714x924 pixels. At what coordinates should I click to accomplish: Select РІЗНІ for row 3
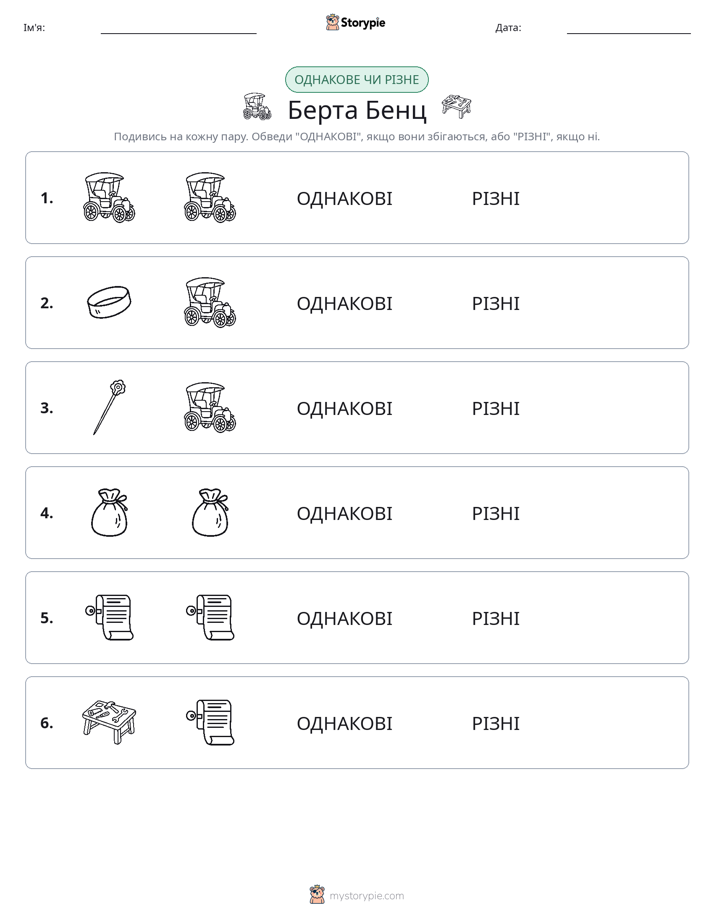point(495,408)
